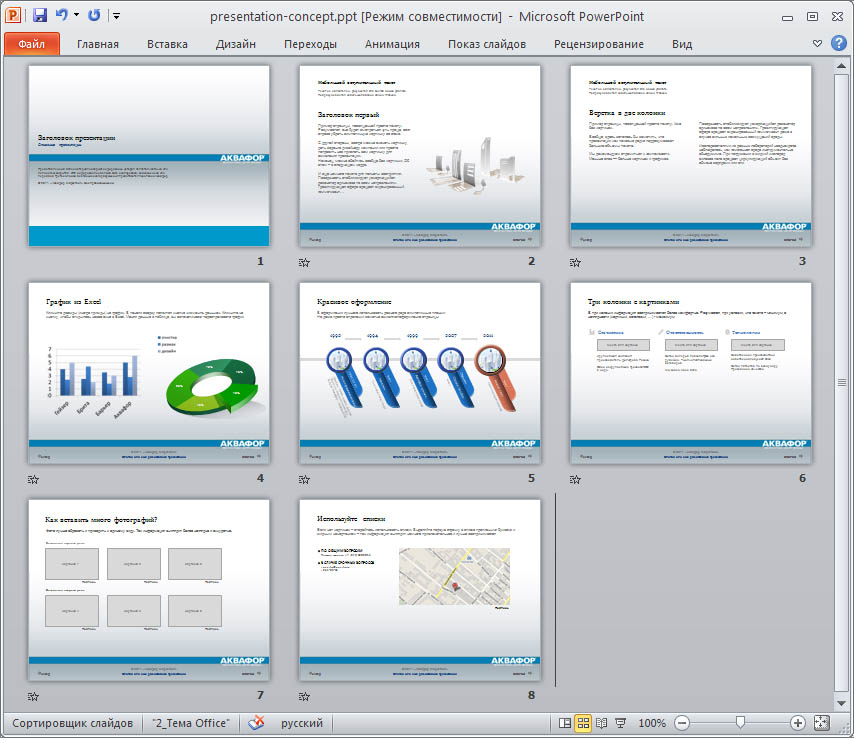Click the русский language button
The image size is (854, 738).
[301, 723]
